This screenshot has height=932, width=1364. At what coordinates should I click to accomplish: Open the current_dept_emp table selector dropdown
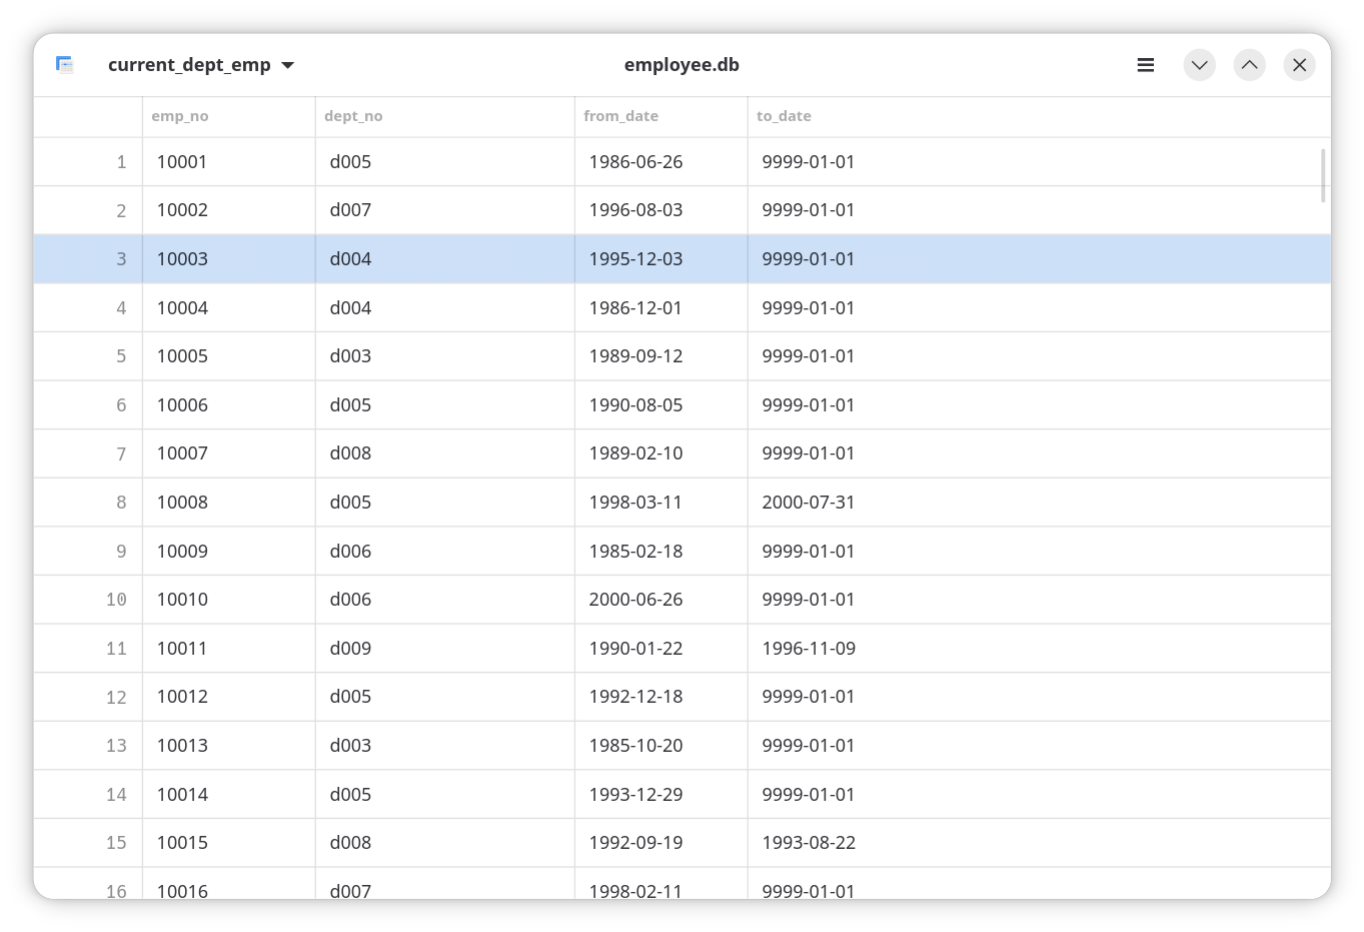(201, 65)
